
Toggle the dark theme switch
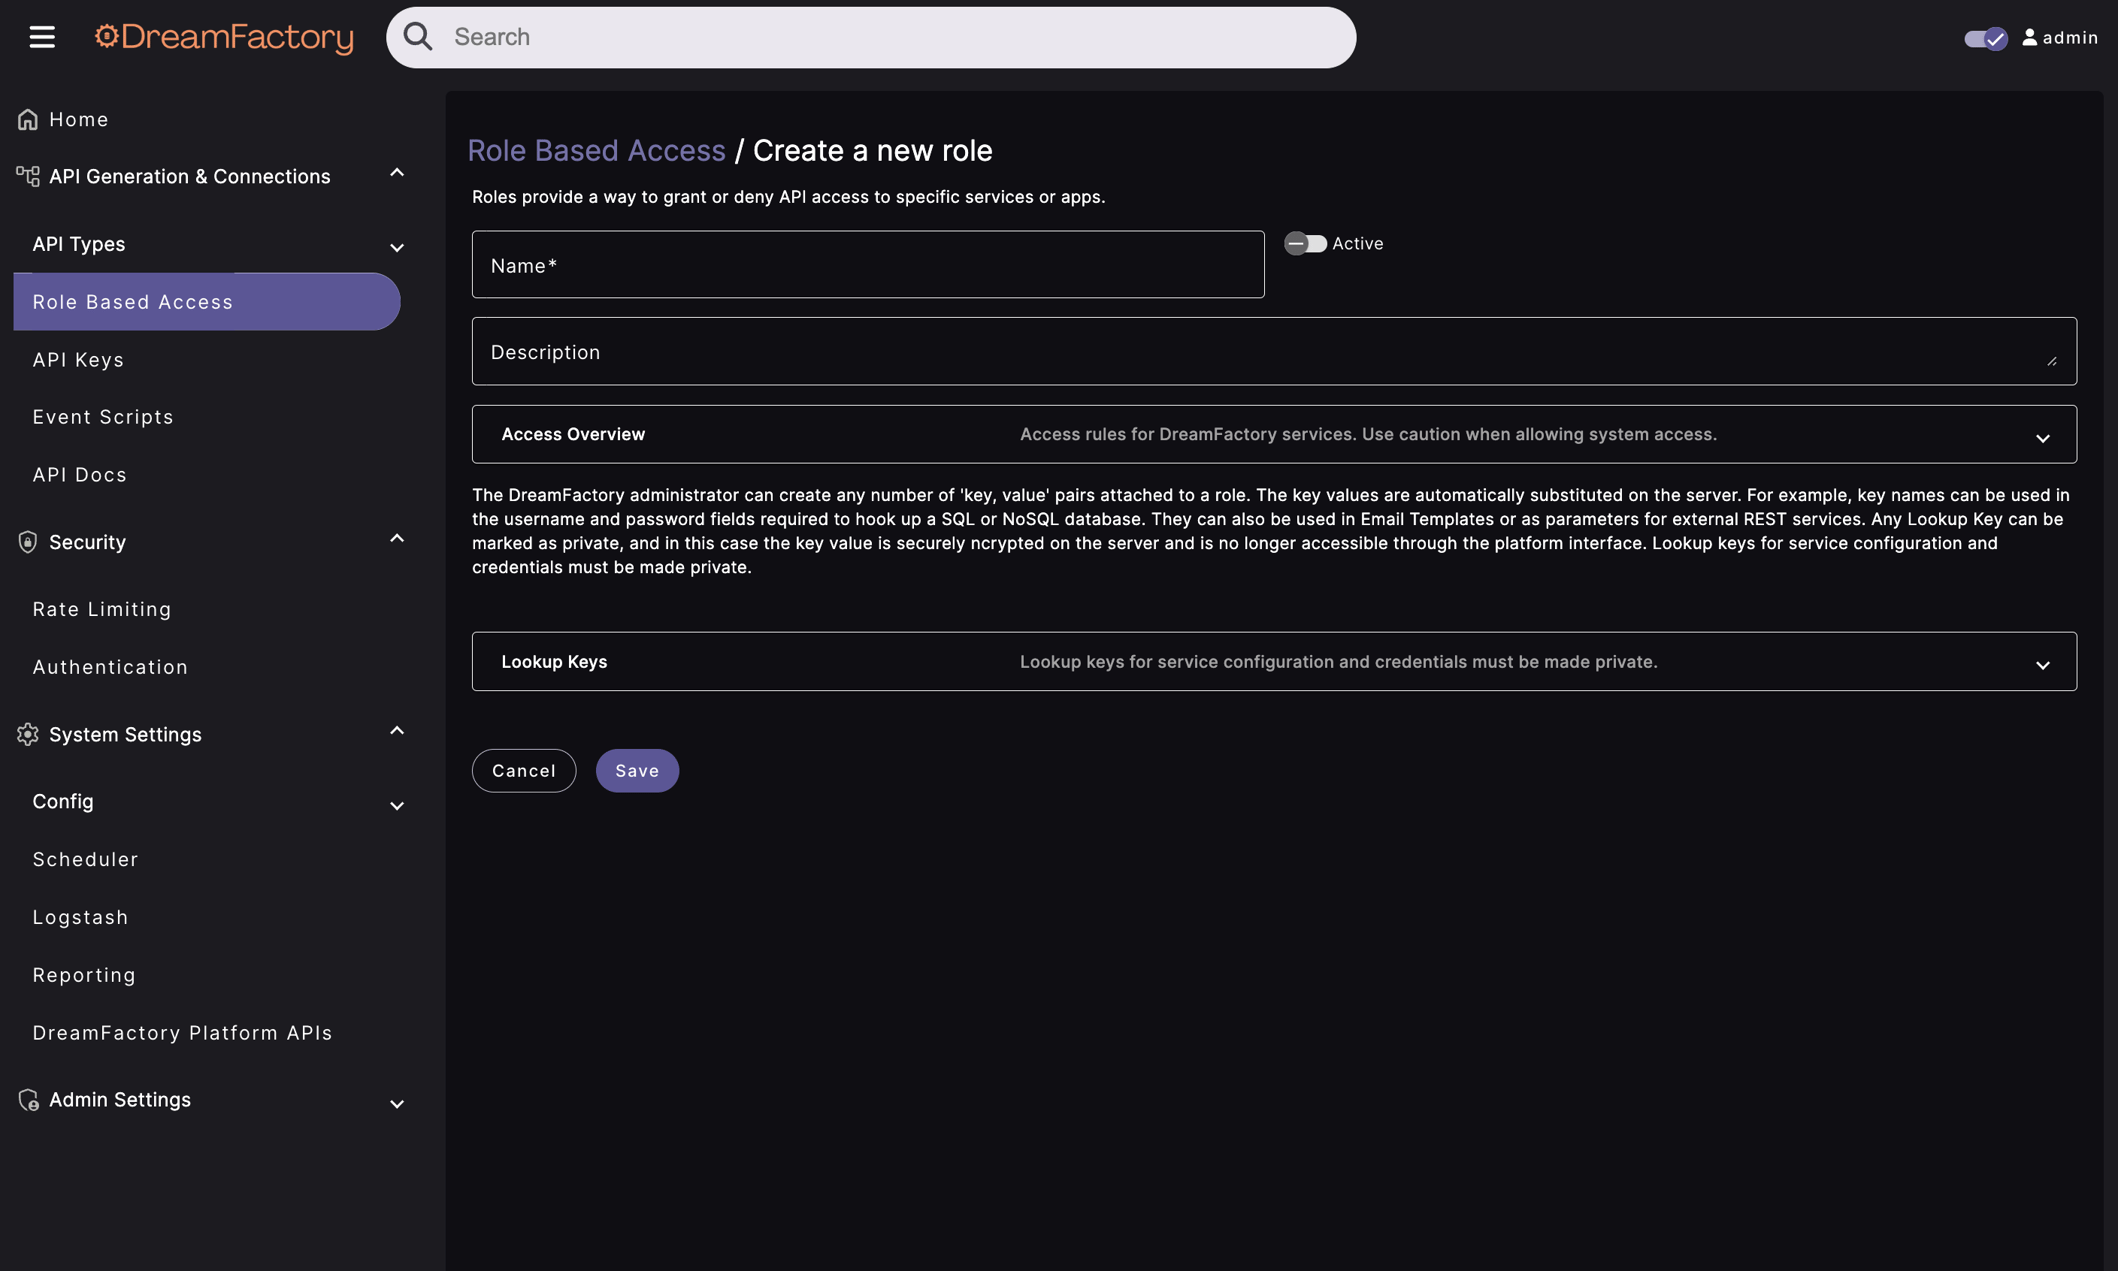1985,38
